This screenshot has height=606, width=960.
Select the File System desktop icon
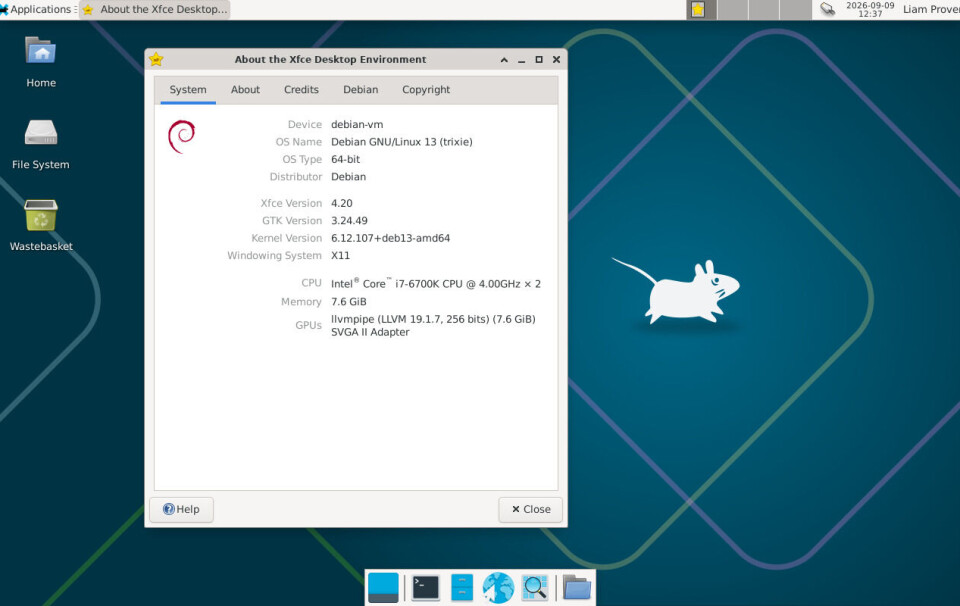pyautogui.click(x=41, y=144)
